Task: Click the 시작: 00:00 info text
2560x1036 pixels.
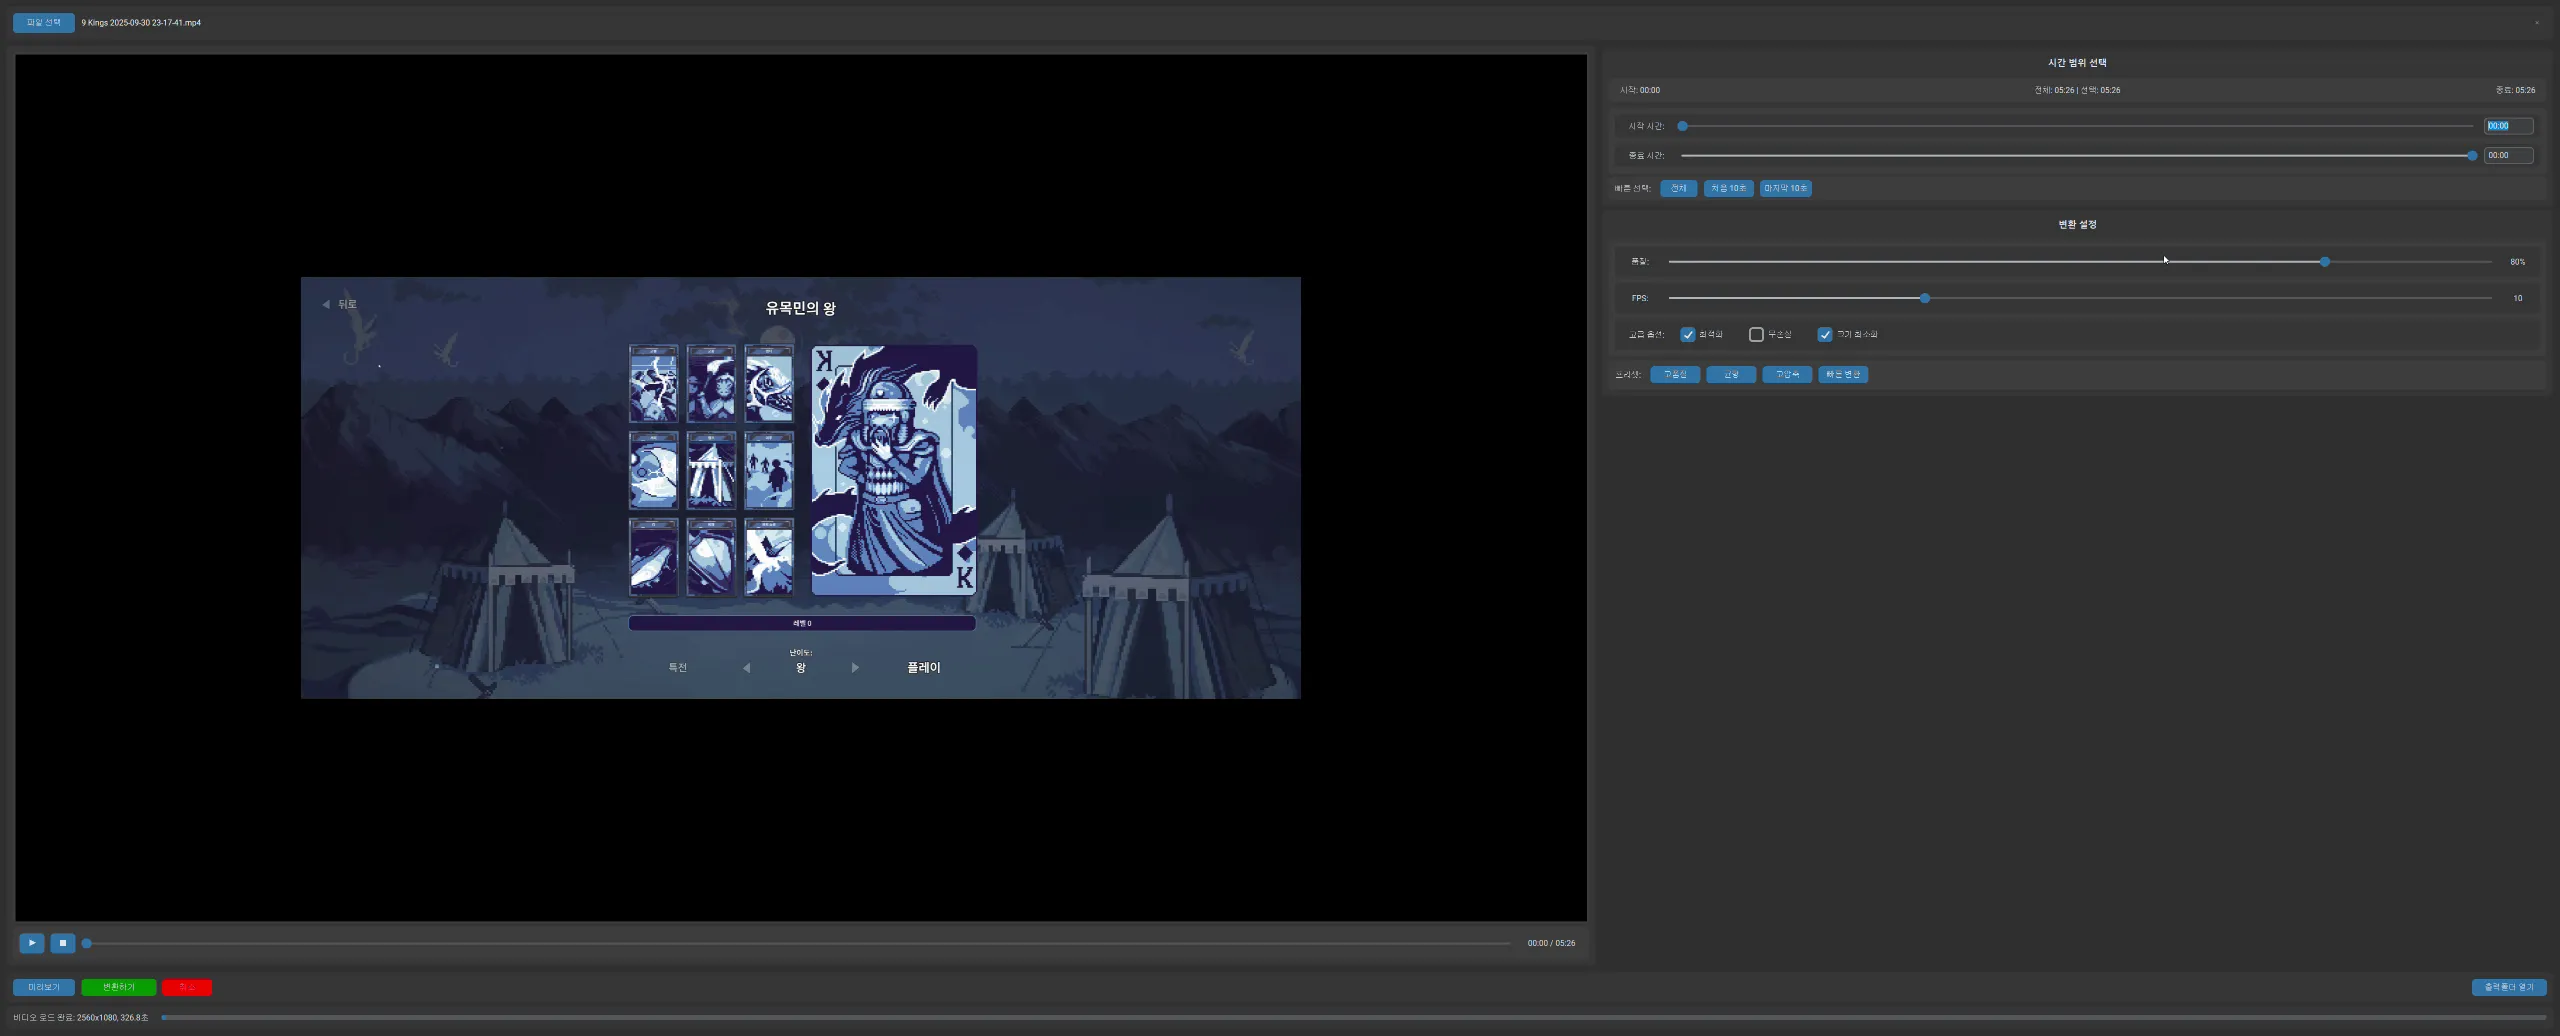Action: coord(1640,91)
